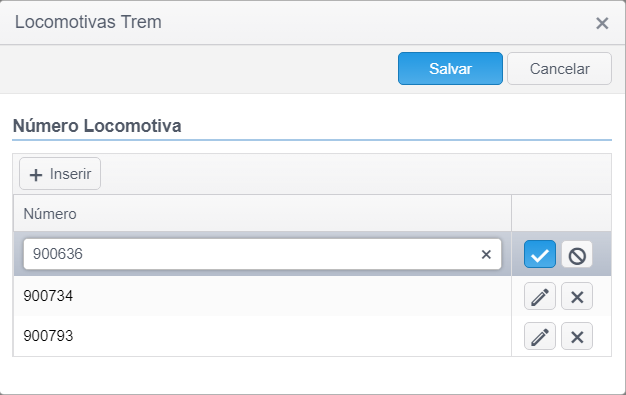Select the row with number 900734
This screenshot has width=626, height=395.
point(262,296)
